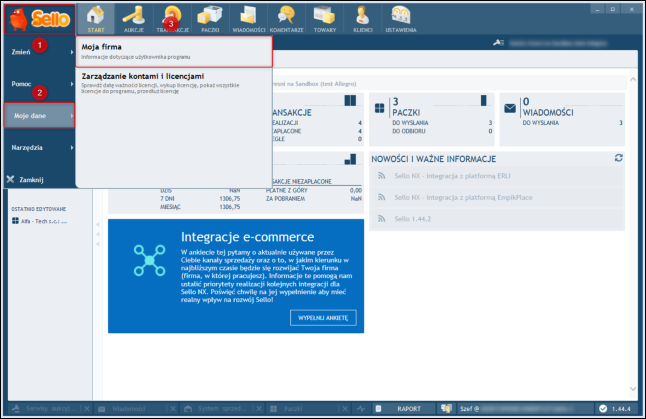646x419 pixels.
Task: Open recently edited Alfa - Tech s.c. entry
Action: 40,221
